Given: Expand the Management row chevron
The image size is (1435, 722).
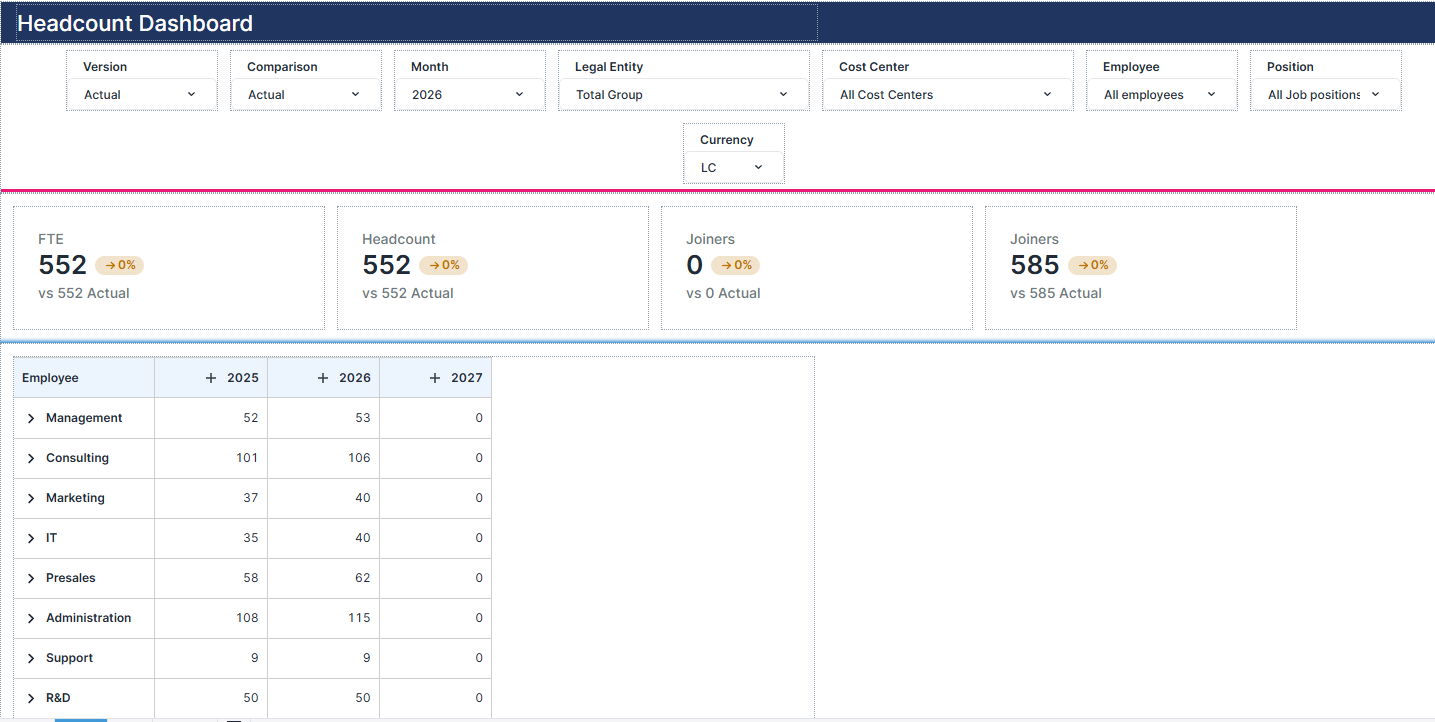Looking at the screenshot, I should [x=31, y=418].
